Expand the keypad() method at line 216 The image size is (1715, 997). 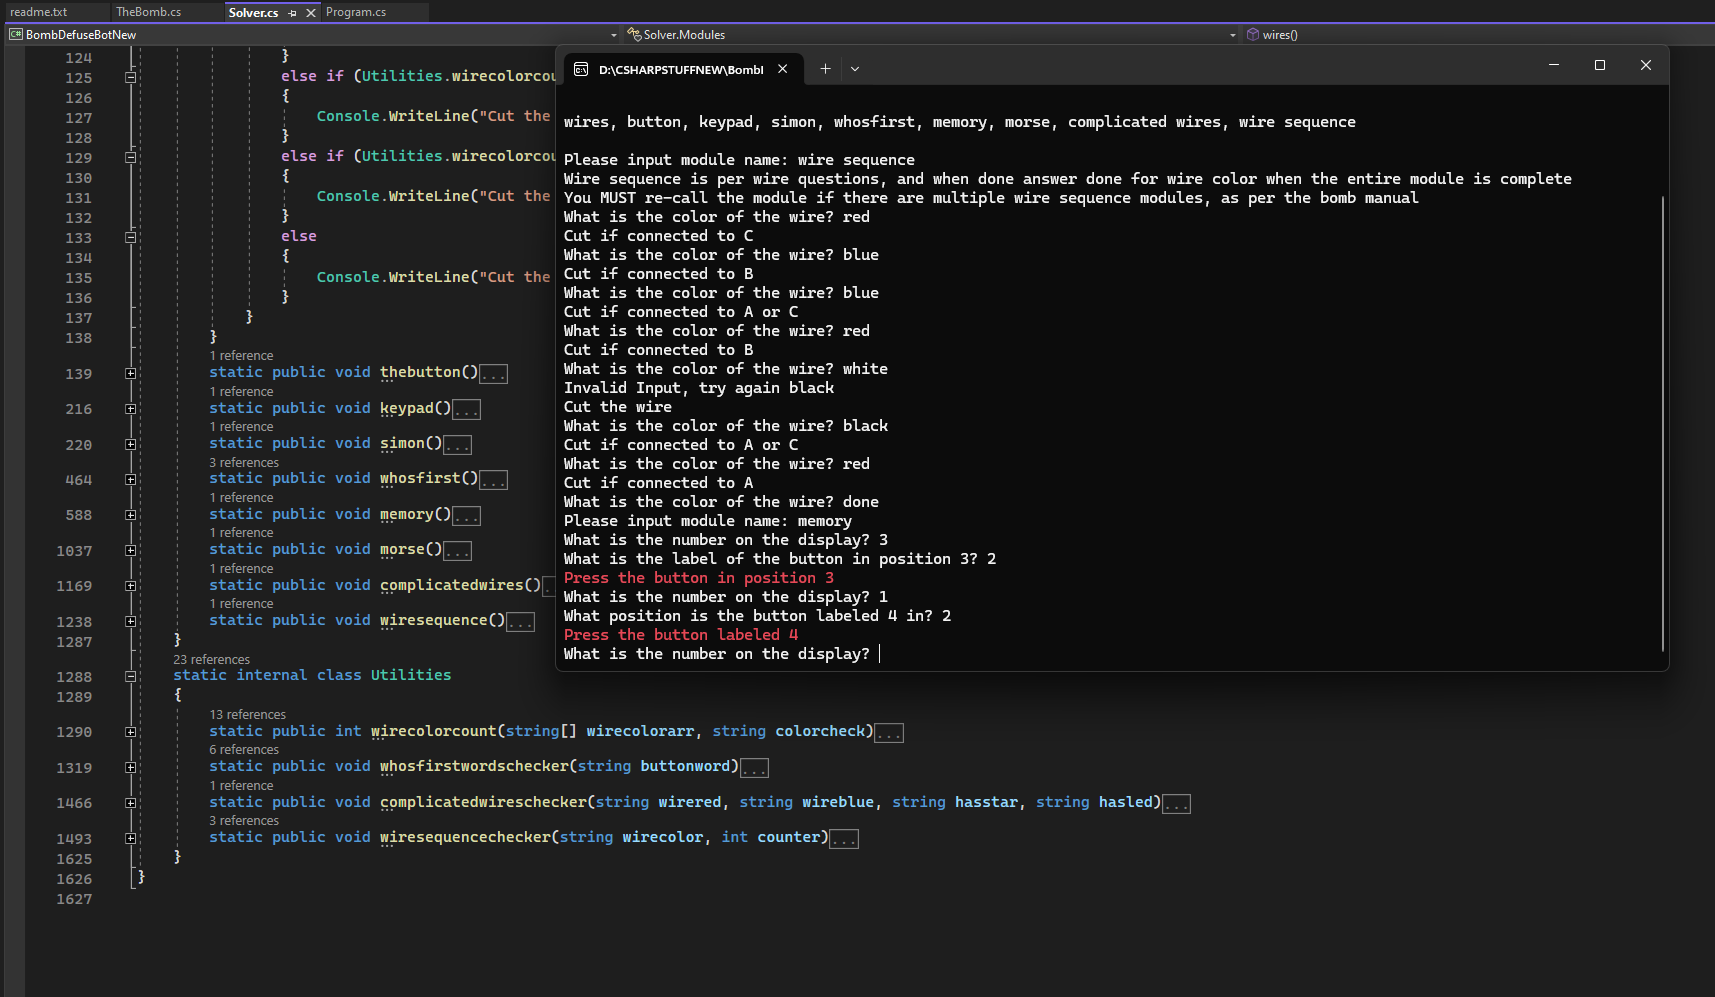tap(131, 409)
